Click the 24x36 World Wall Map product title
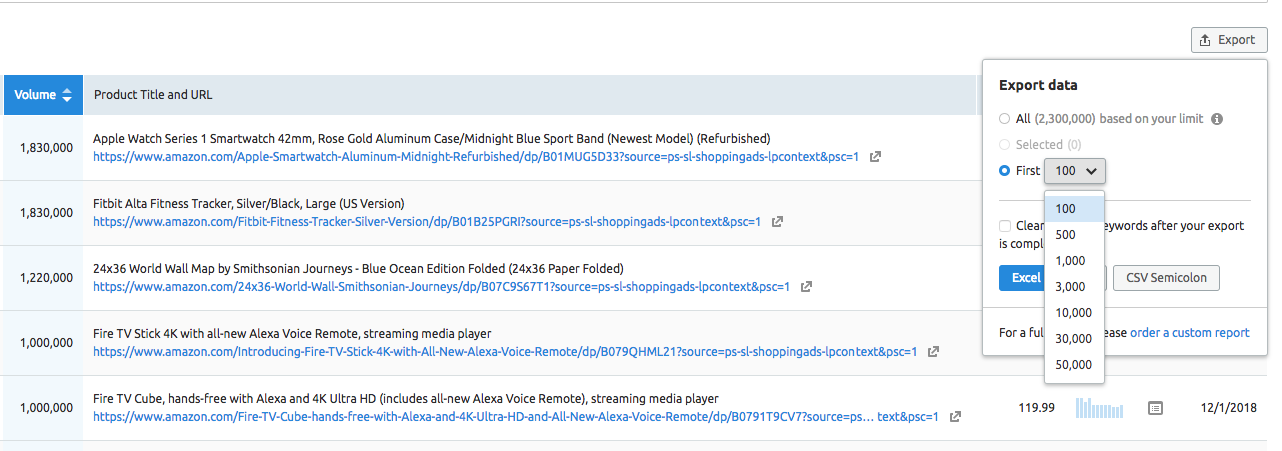 click(358, 268)
